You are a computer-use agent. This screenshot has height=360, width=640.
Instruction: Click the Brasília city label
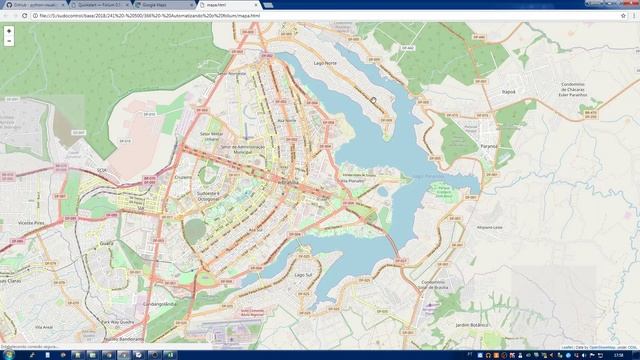tap(288, 182)
